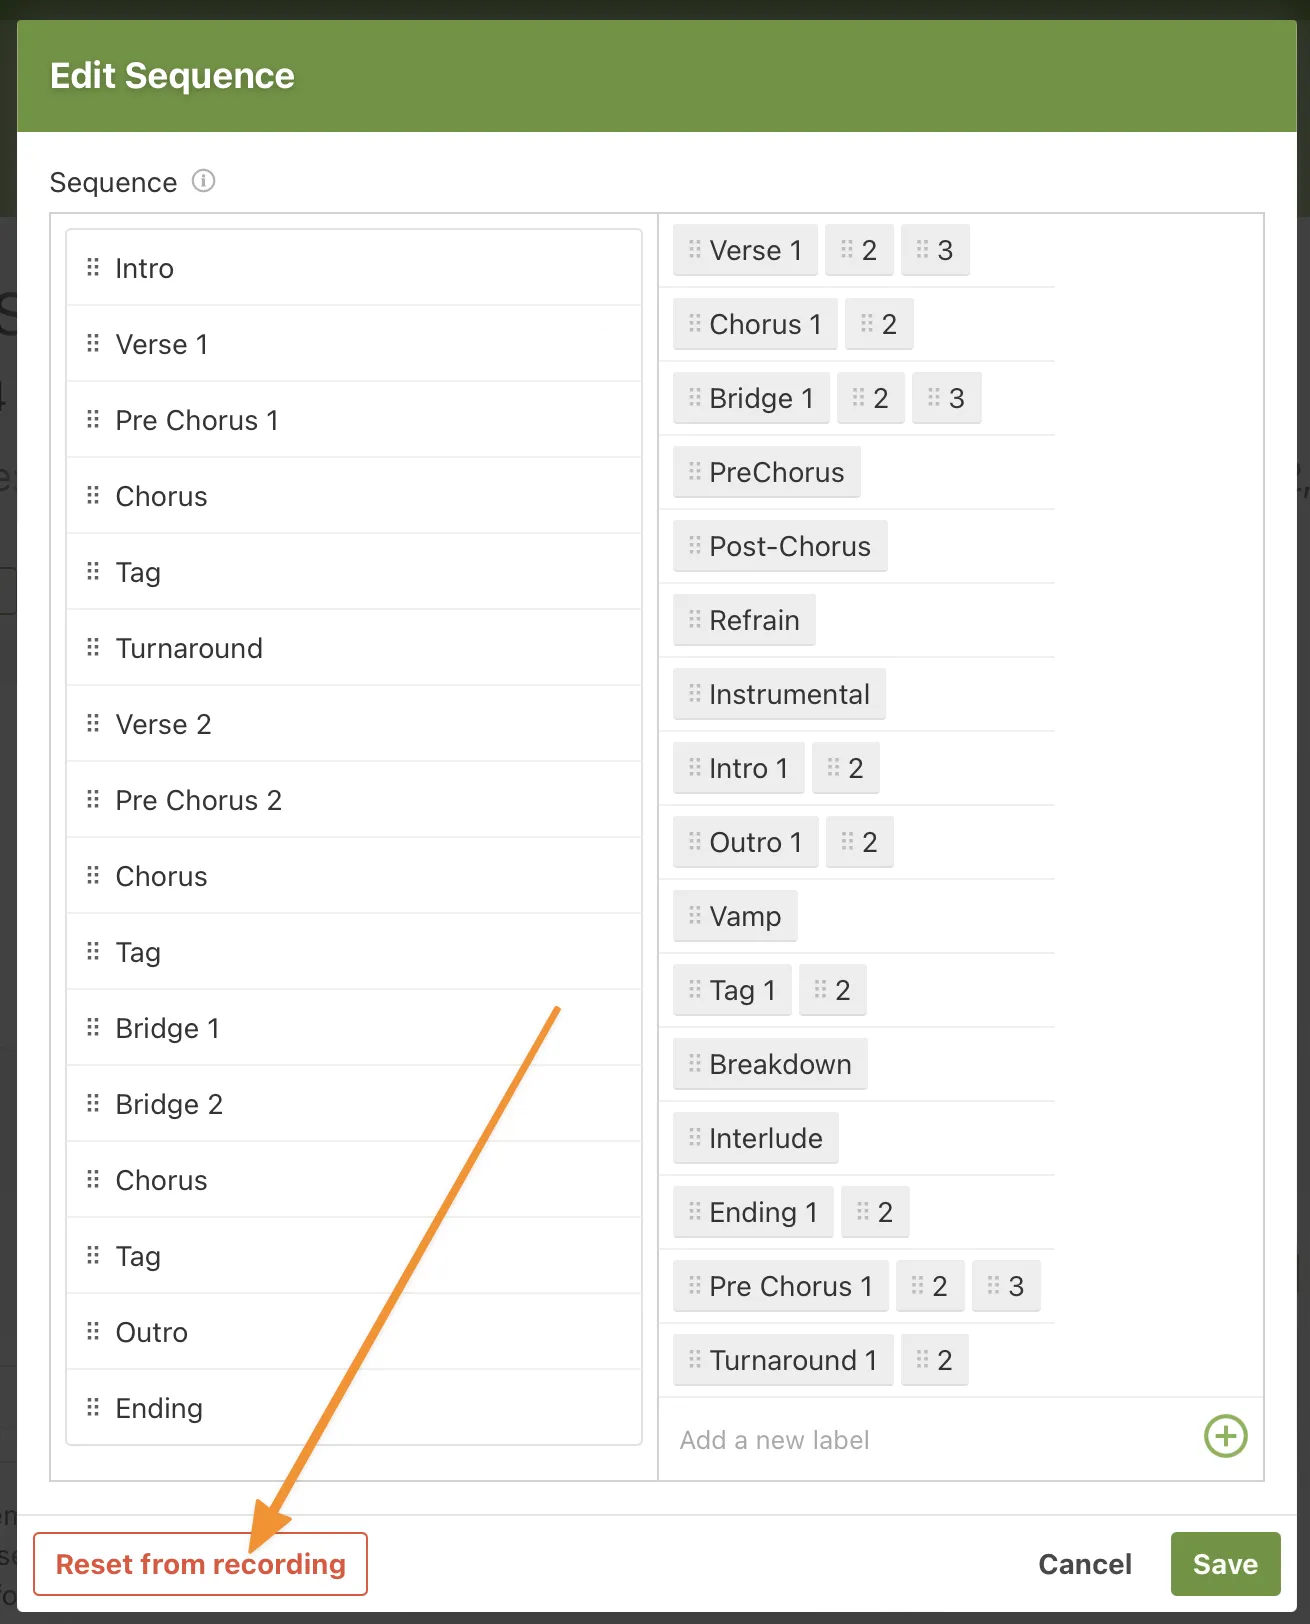
Task: Select the Interlude label chip
Action: click(756, 1138)
